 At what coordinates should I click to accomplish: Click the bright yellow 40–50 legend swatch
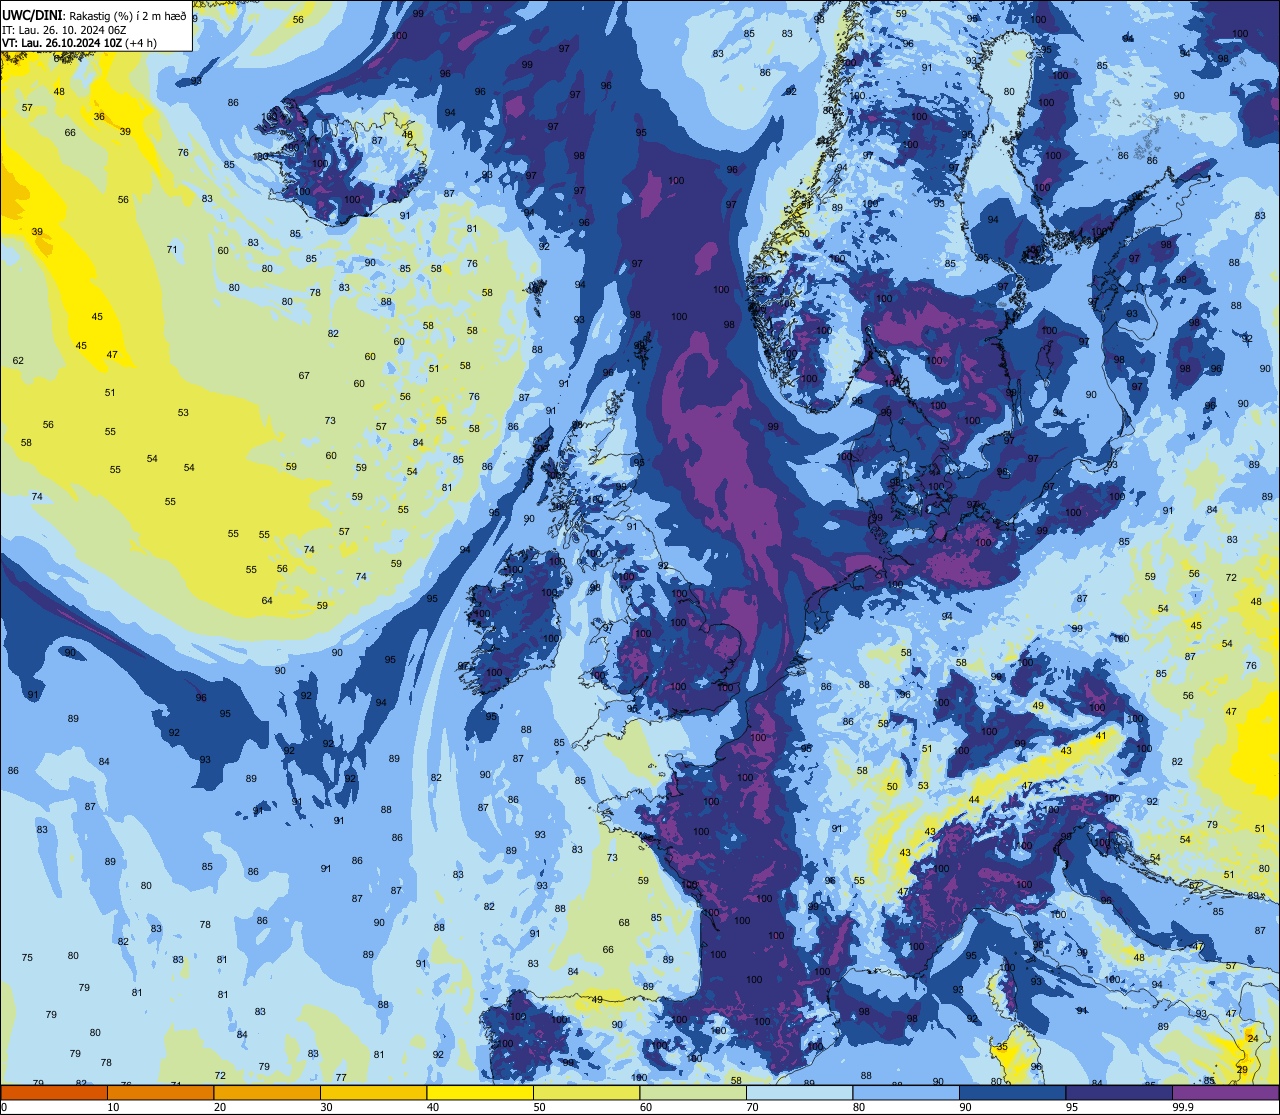click(x=480, y=1092)
